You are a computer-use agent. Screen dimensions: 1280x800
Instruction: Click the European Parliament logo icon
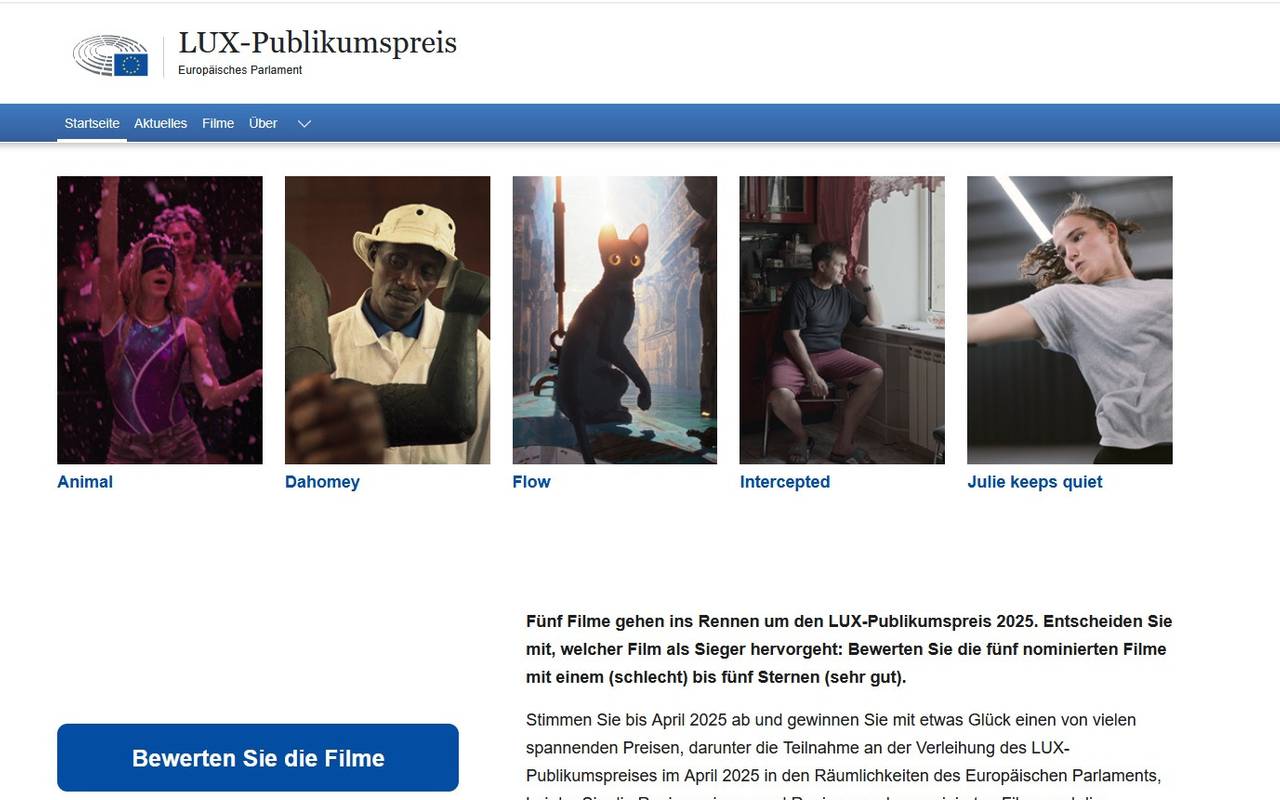pyautogui.click(x=110, y=56)
